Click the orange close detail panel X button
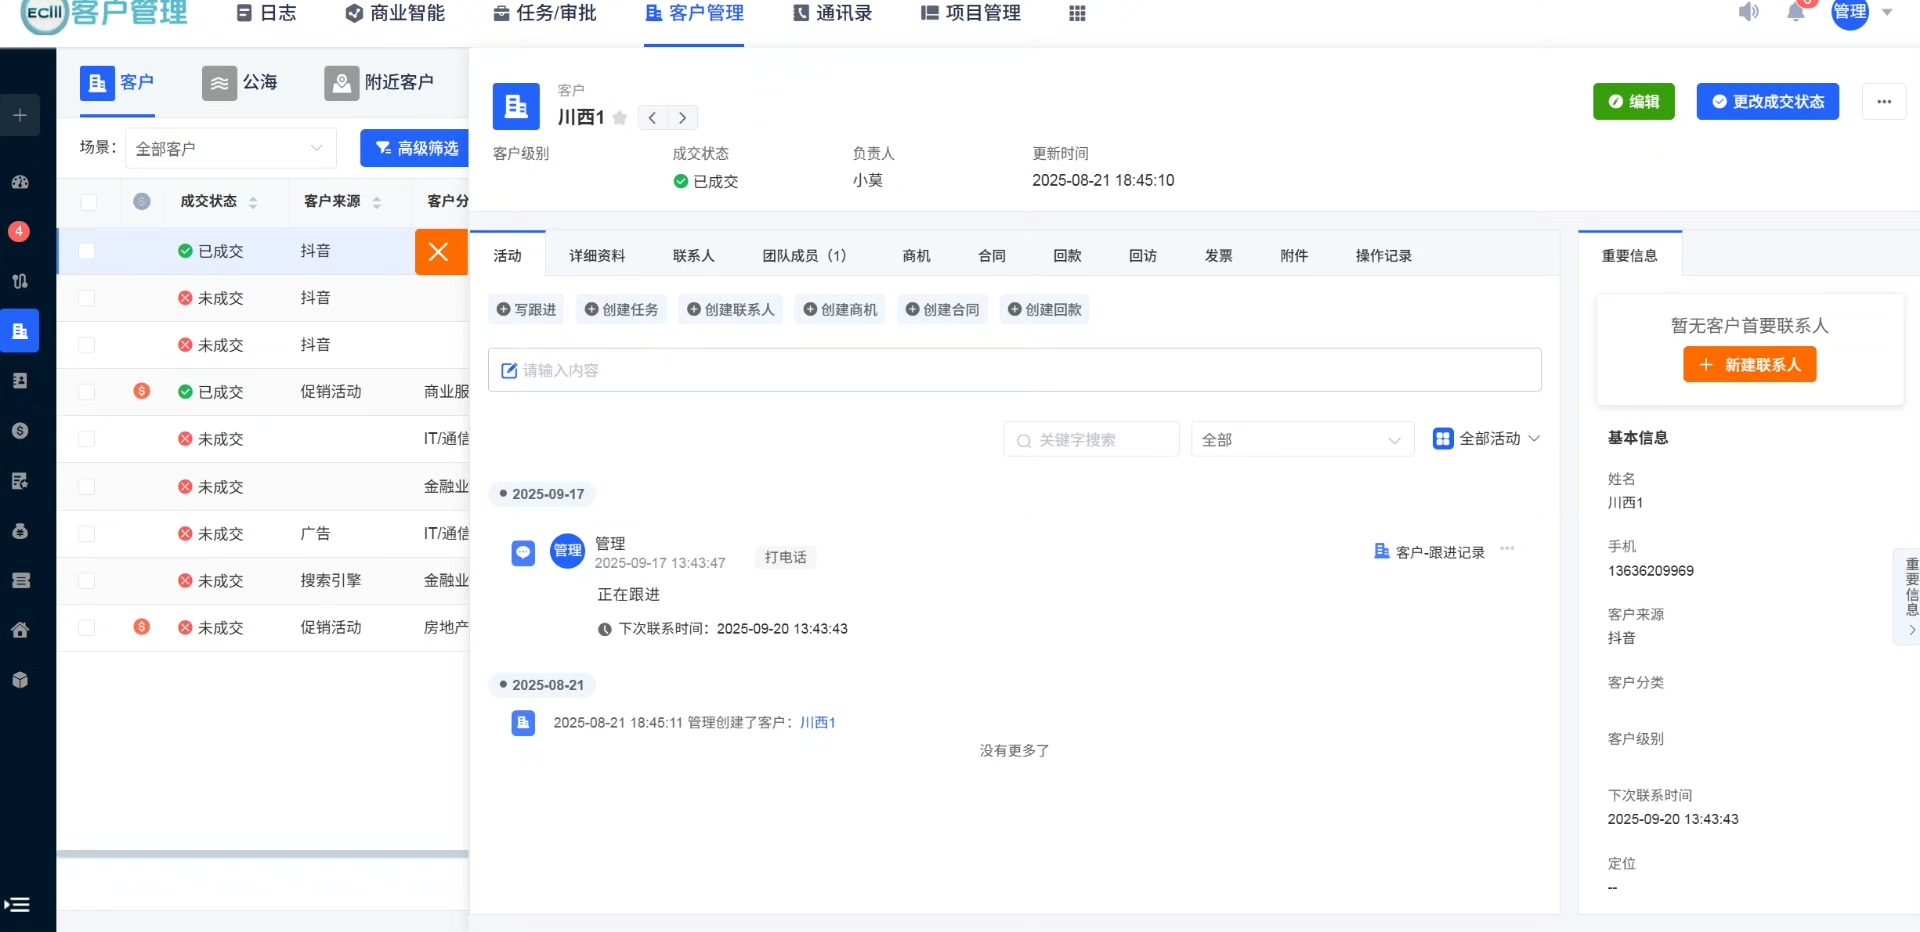1920x932 pixels. [439, 252]
